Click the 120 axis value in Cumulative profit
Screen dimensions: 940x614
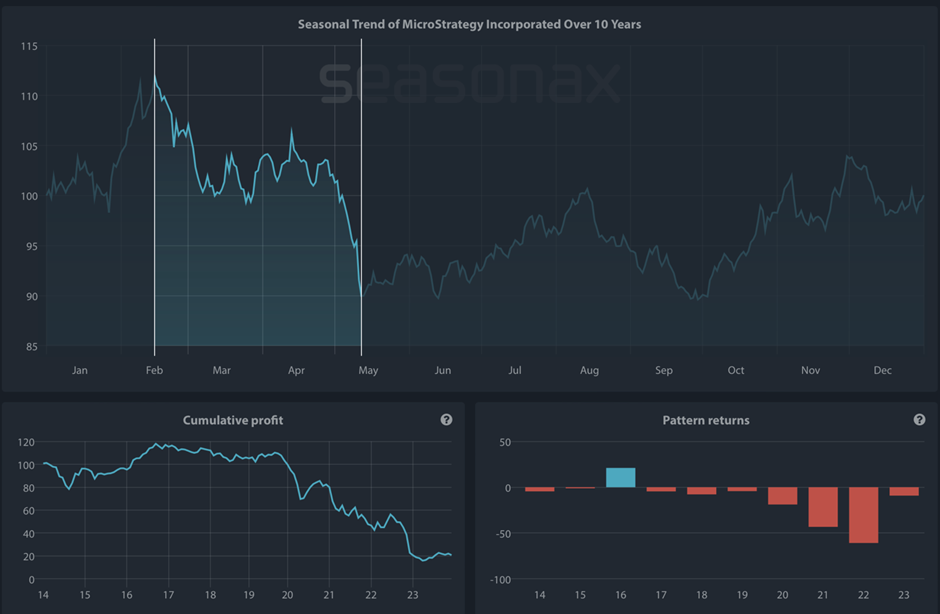point(26,443)
